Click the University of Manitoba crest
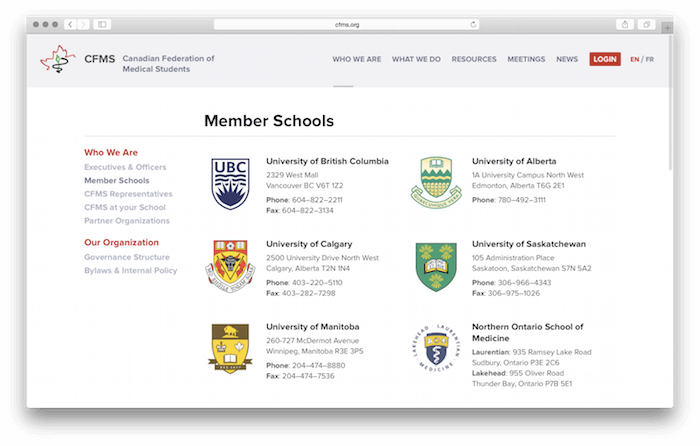Screen dimensions: 700x446 pos(230,348)
